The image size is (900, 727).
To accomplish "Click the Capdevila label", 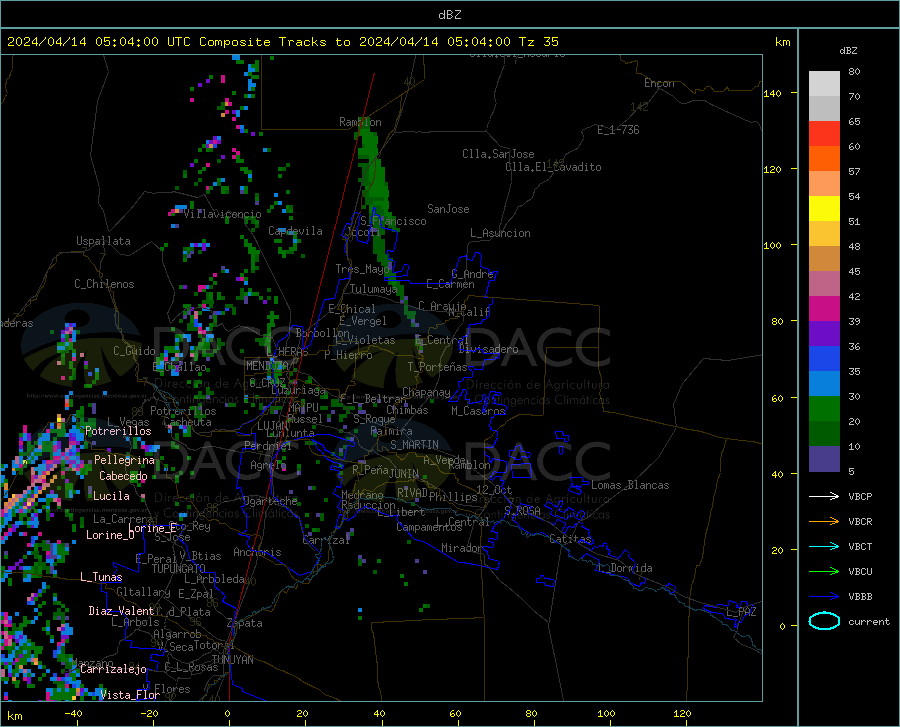I will click(295, 231).
